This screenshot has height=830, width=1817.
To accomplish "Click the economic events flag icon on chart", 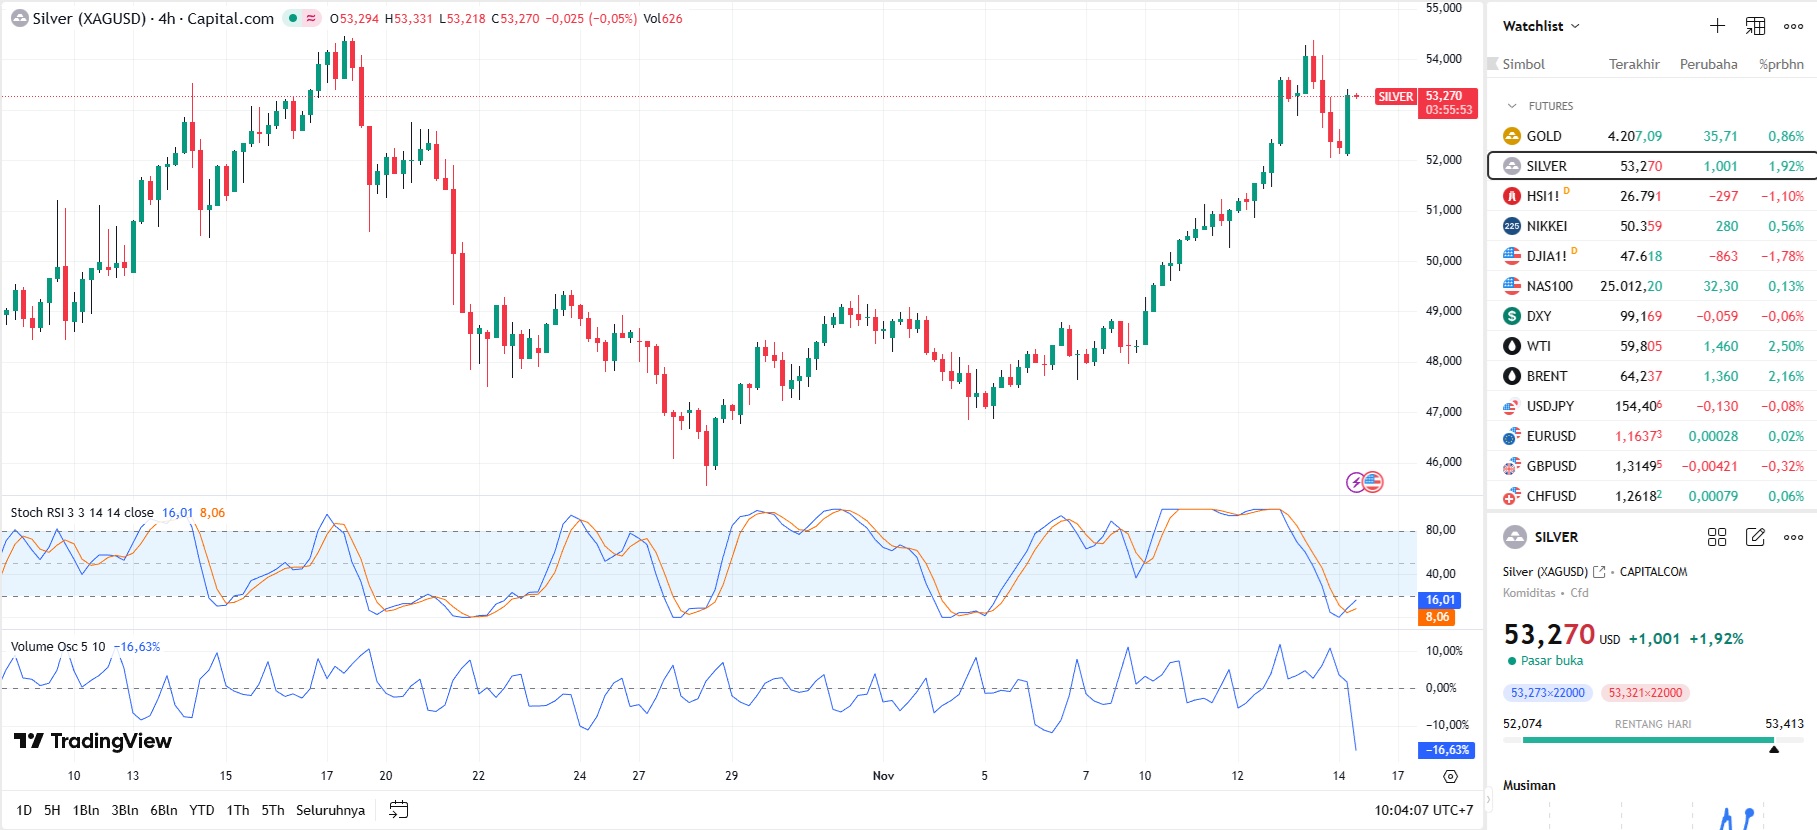I will (1373, 482).
